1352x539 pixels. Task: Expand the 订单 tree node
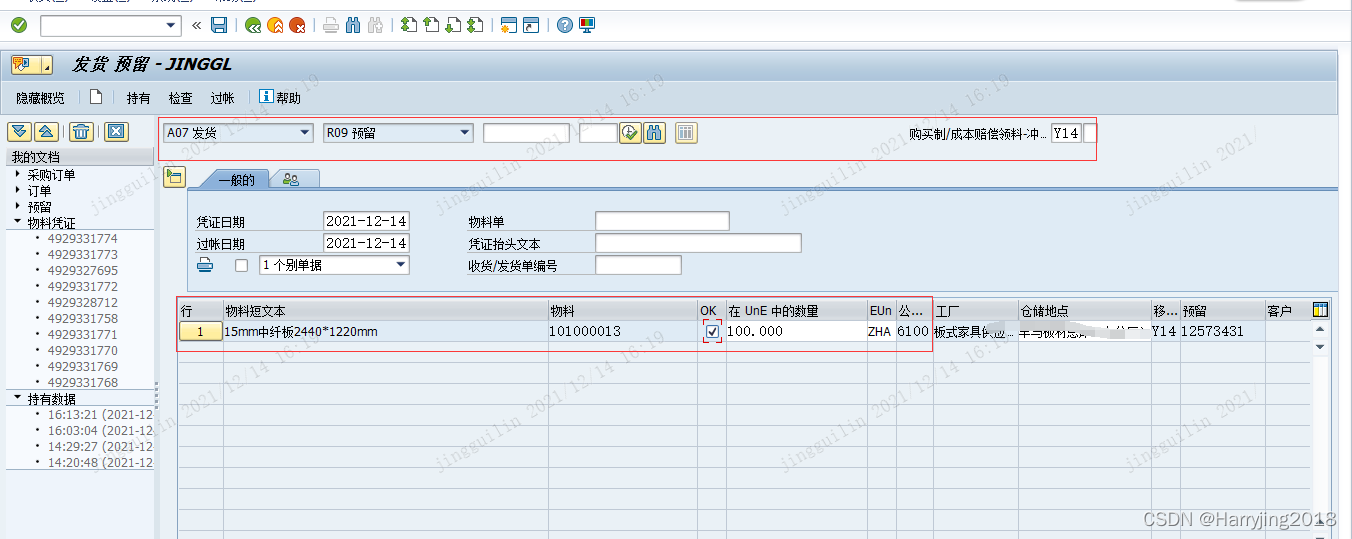(x=18, y=190)
